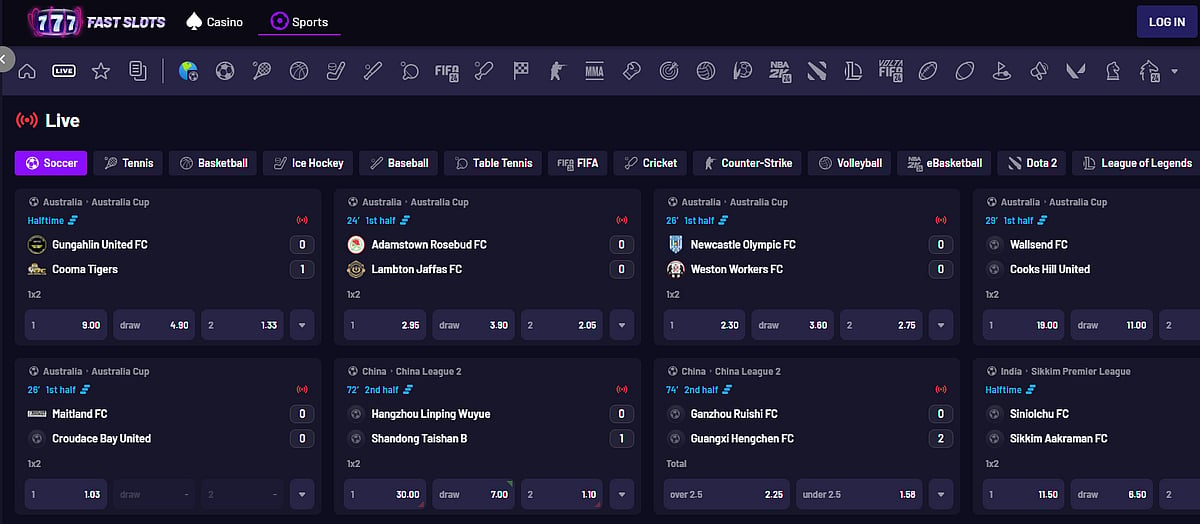Select the NBA 2K24 icon

[780, 71]
